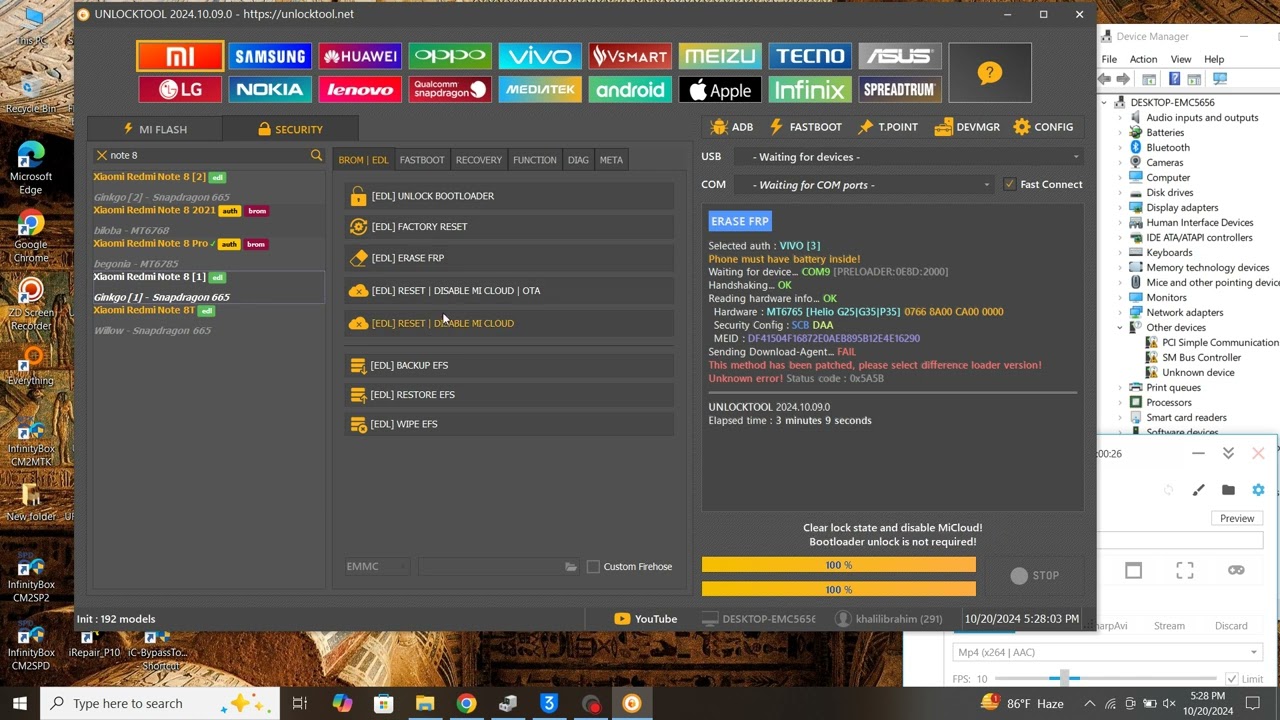Select the Xiaomi MI brand logo
Image resolution: width=1280 pixels, height=720 pixels.
(180, 56)
